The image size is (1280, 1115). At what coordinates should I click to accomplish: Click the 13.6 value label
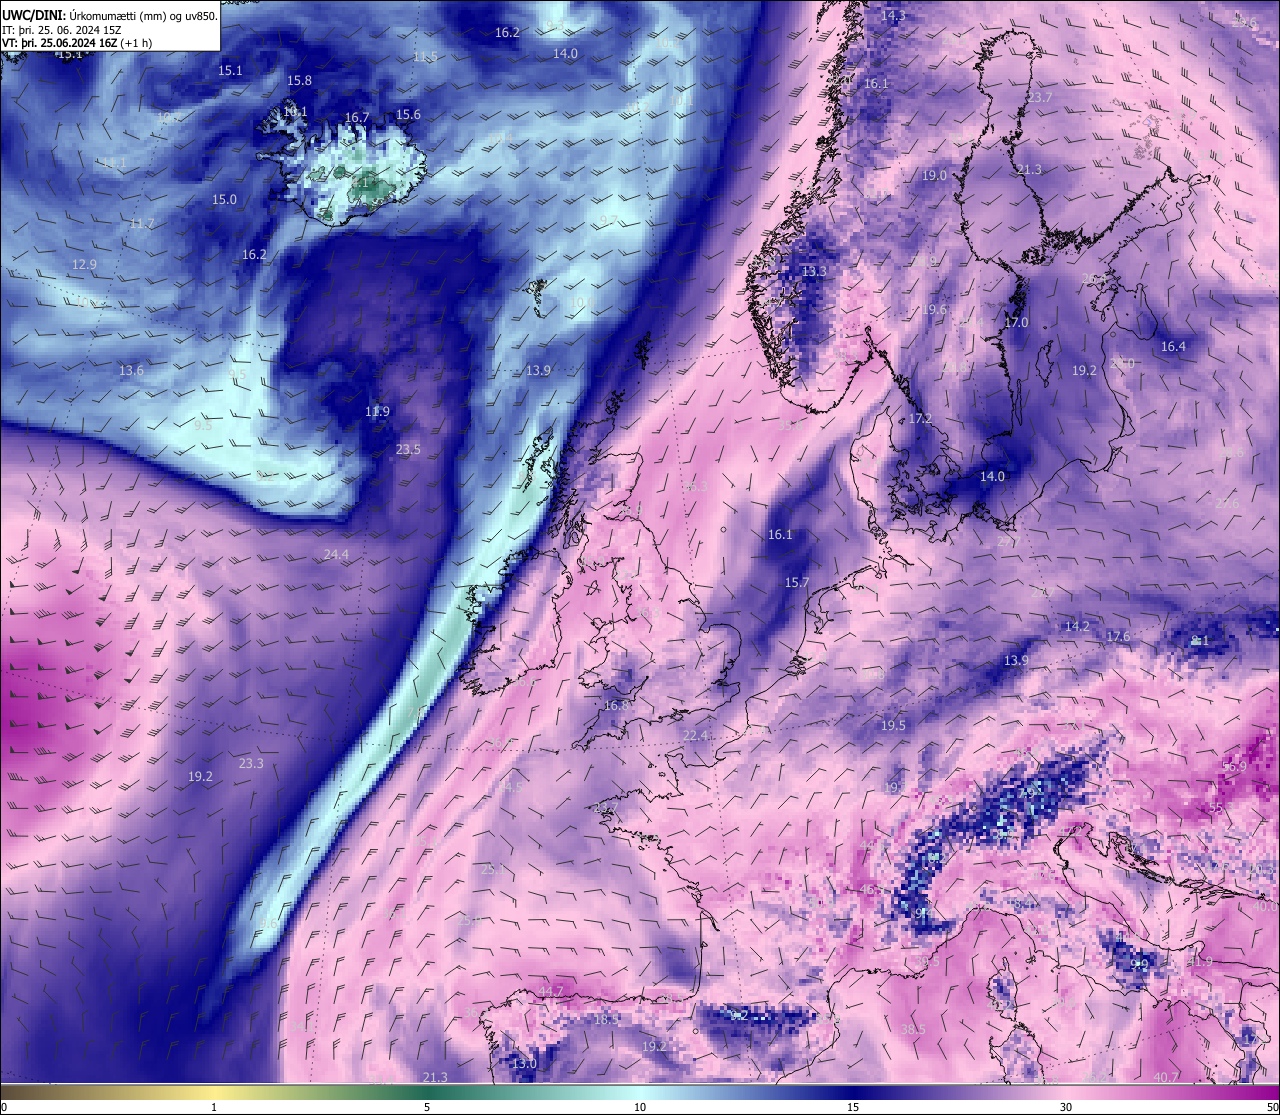(x=131, y=370)
